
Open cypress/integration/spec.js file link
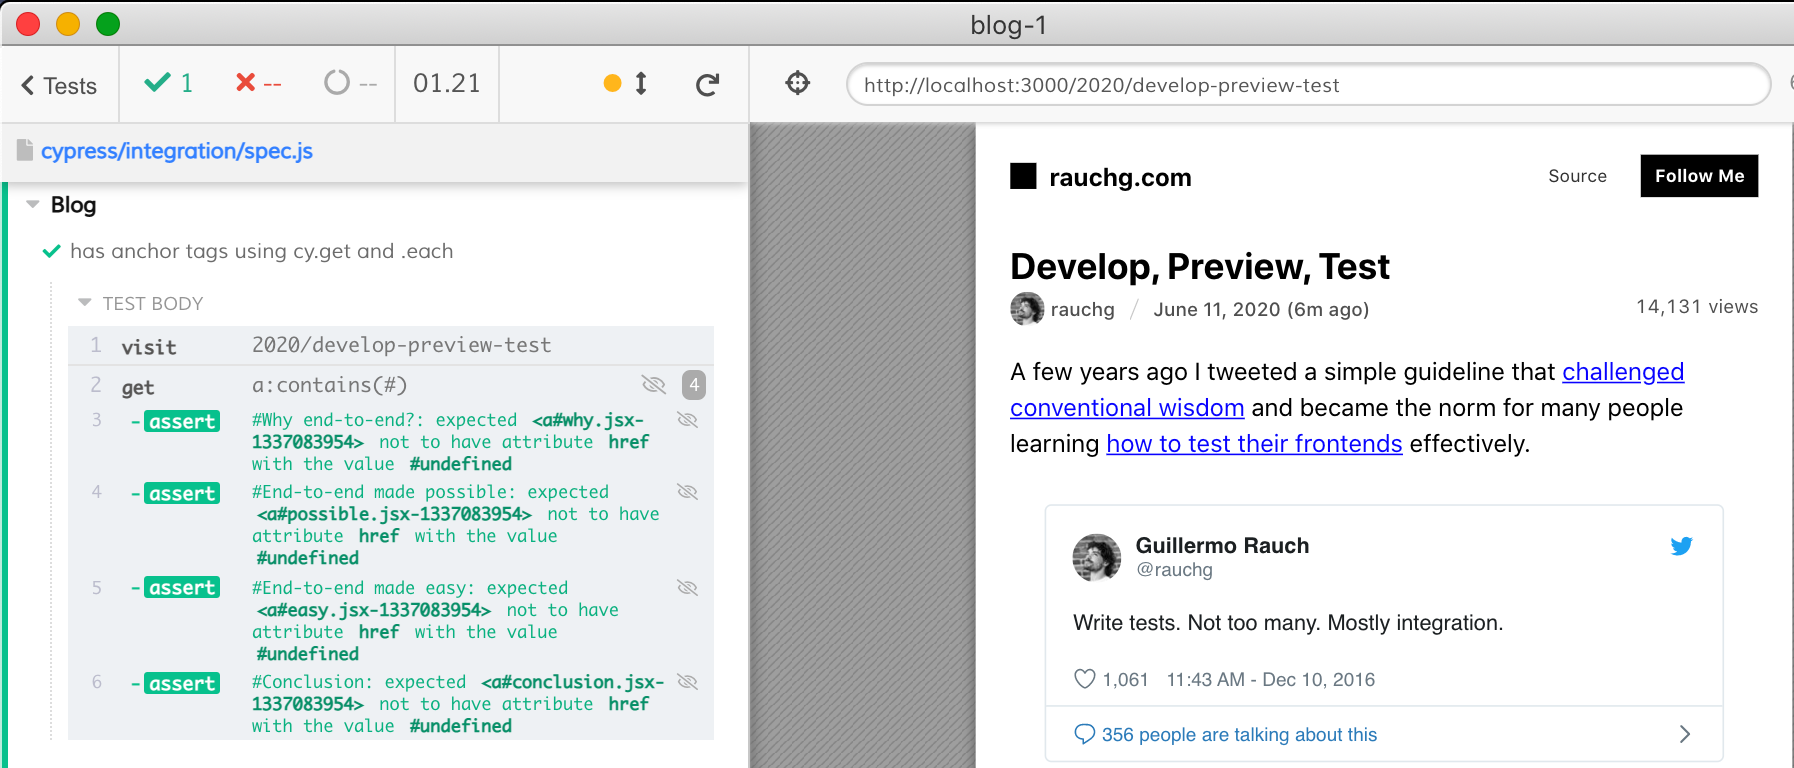[176, 151]
